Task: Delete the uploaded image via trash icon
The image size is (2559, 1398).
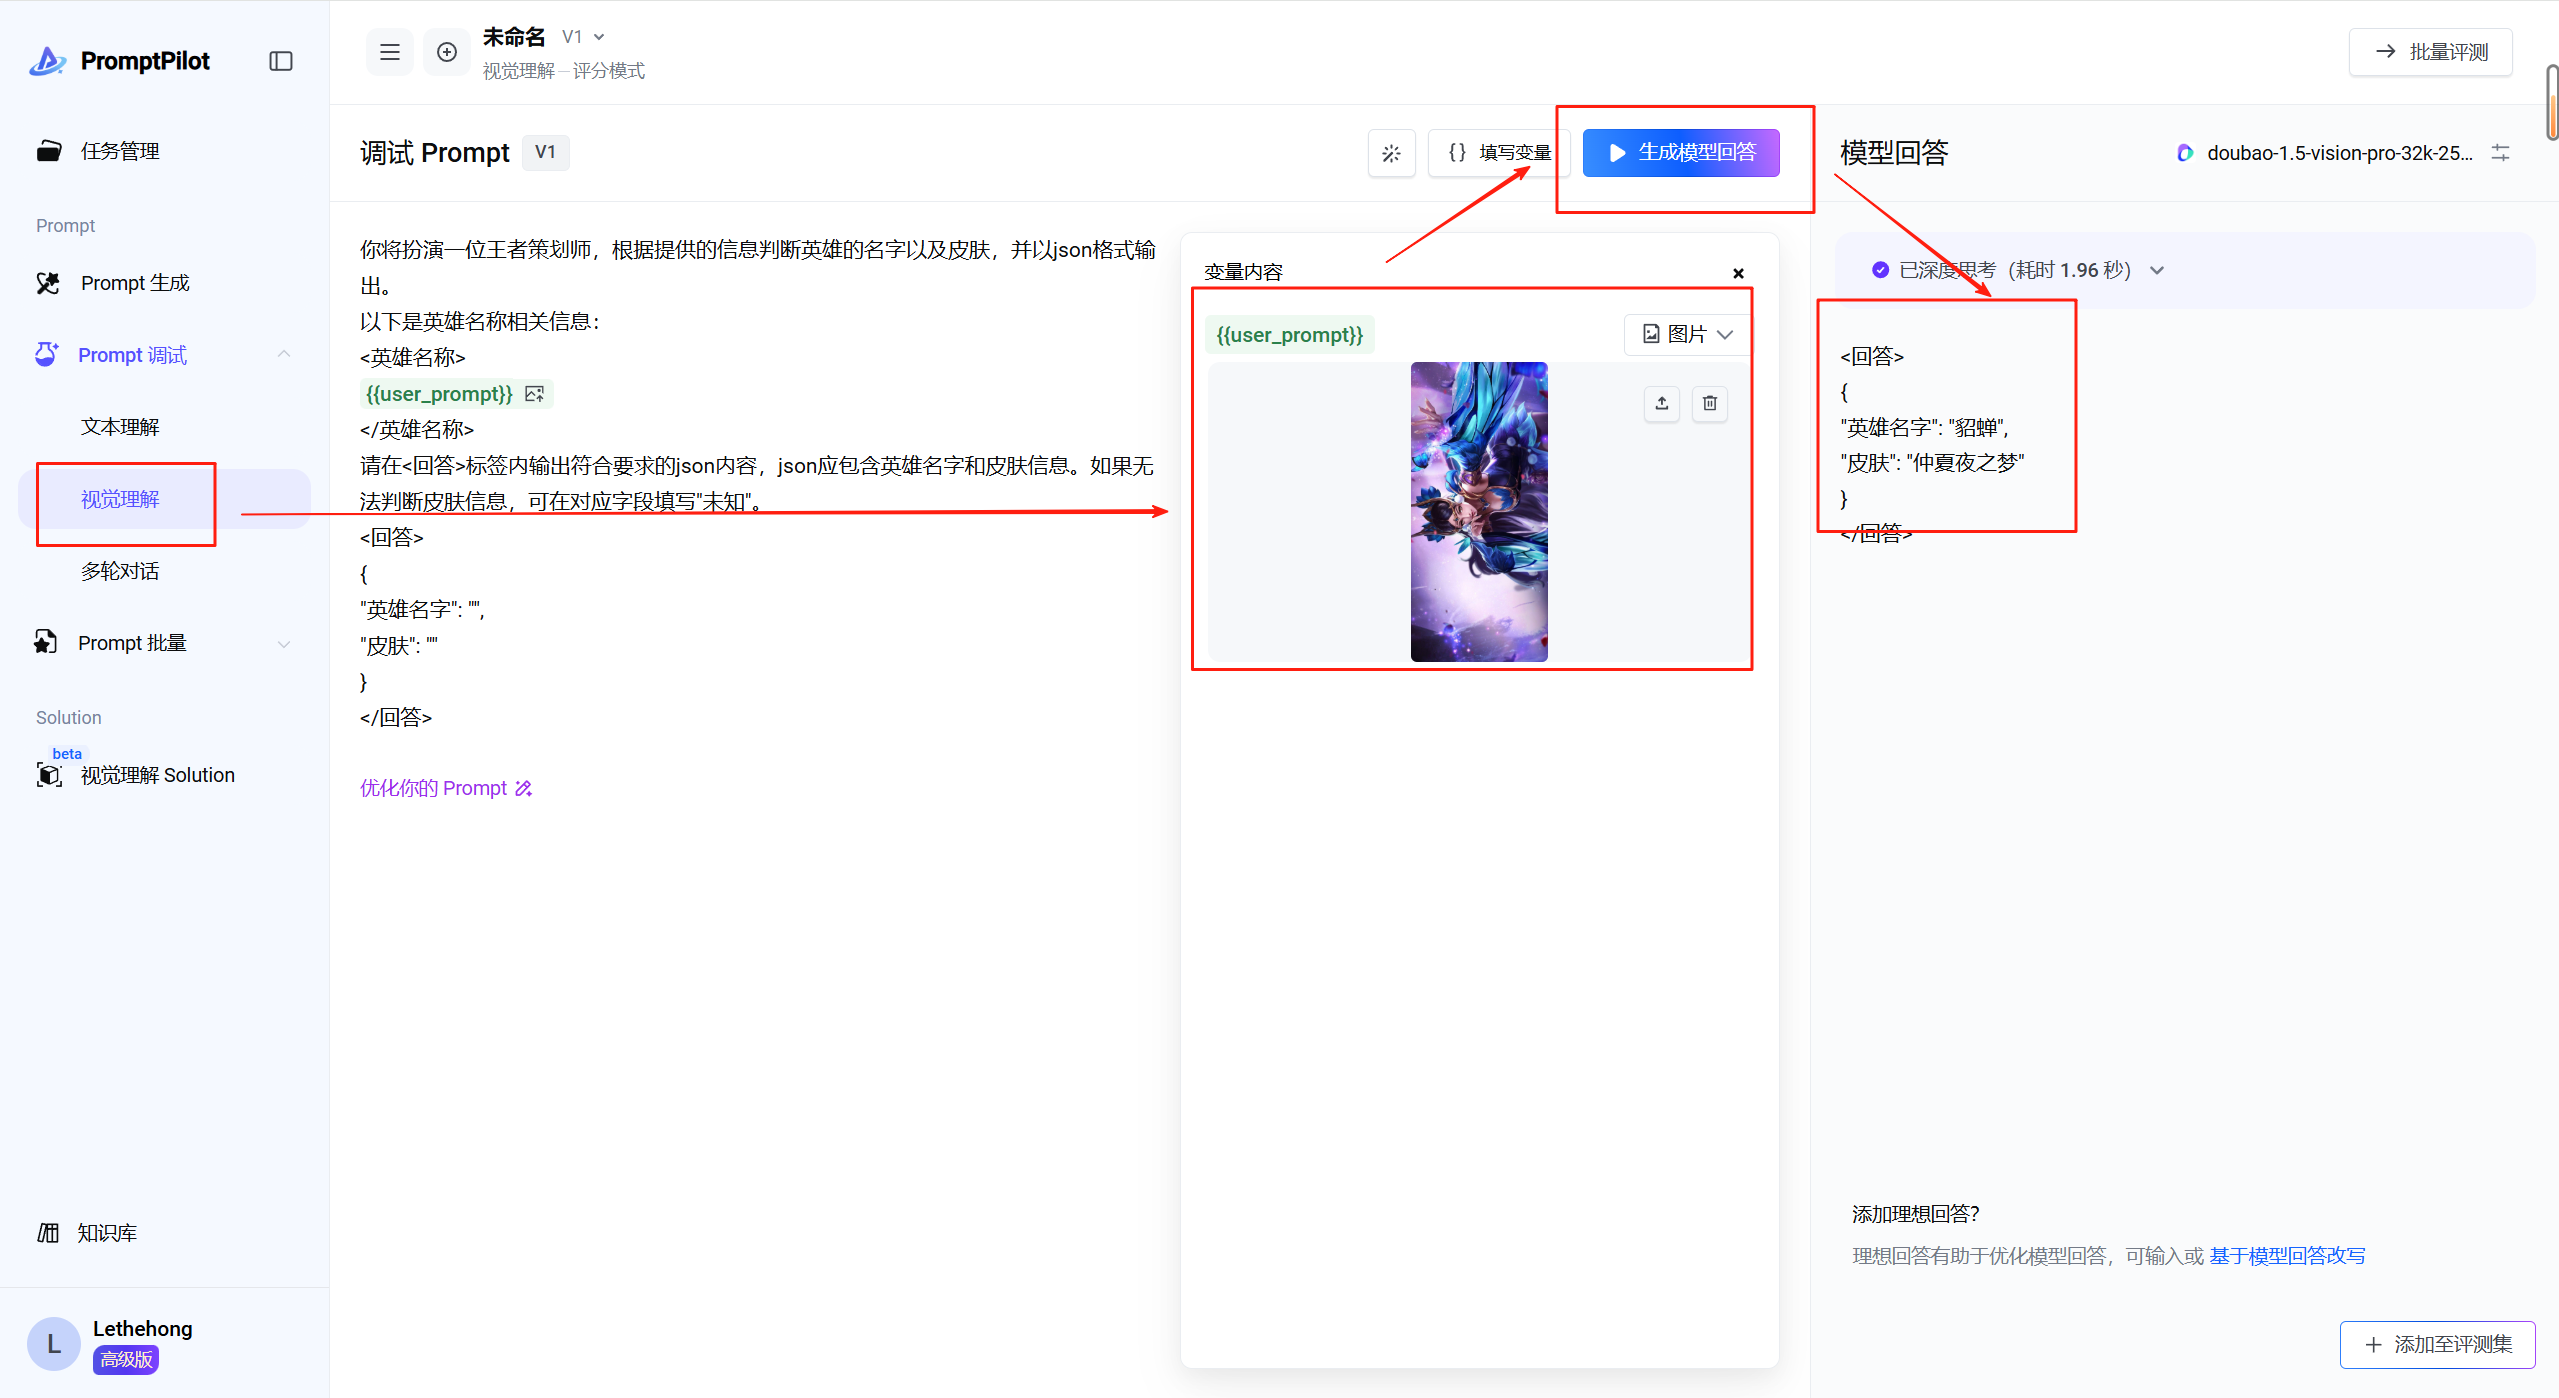Action: tap(1709, 403)
